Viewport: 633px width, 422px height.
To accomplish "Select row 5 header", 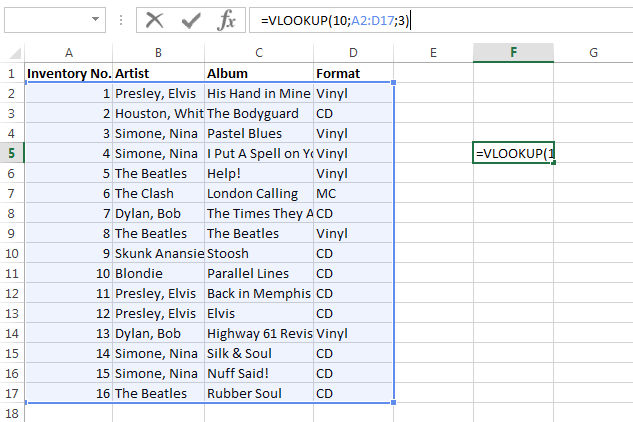I will coord(12,153).
